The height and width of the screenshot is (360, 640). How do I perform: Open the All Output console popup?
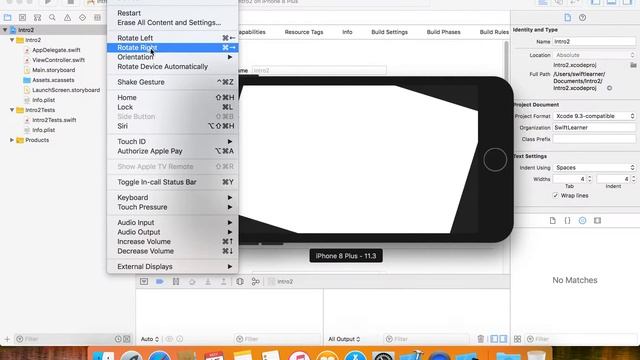[344, 339]
